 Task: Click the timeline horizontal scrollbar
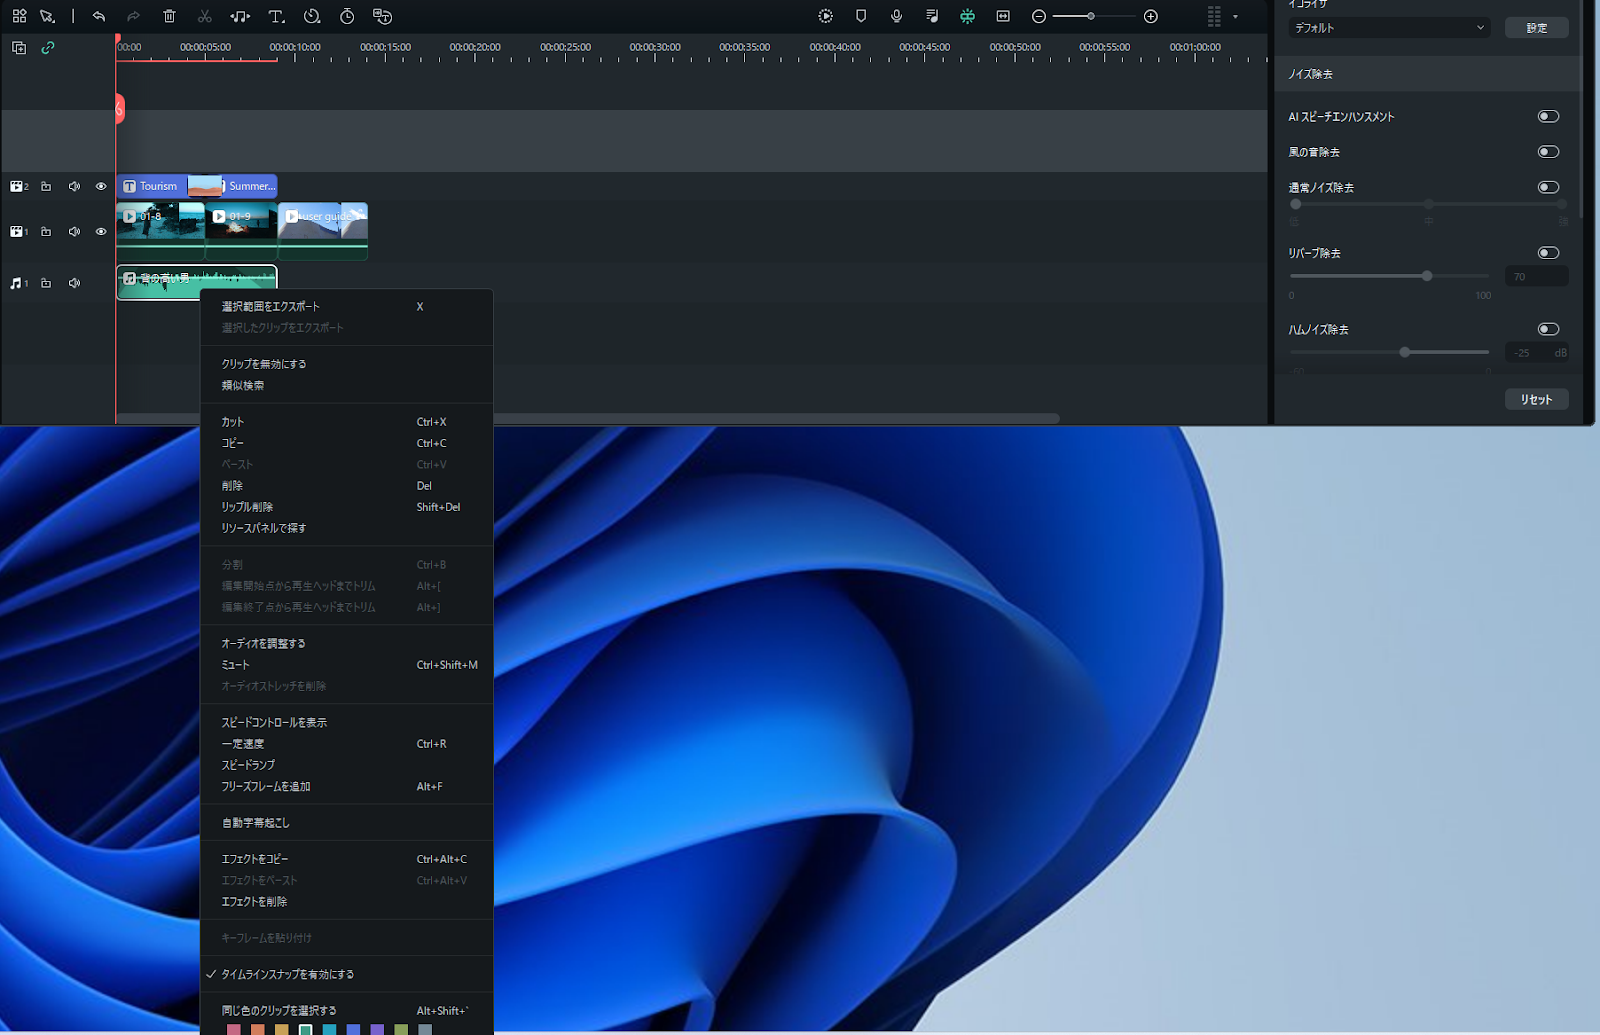[x=588, y=418]
